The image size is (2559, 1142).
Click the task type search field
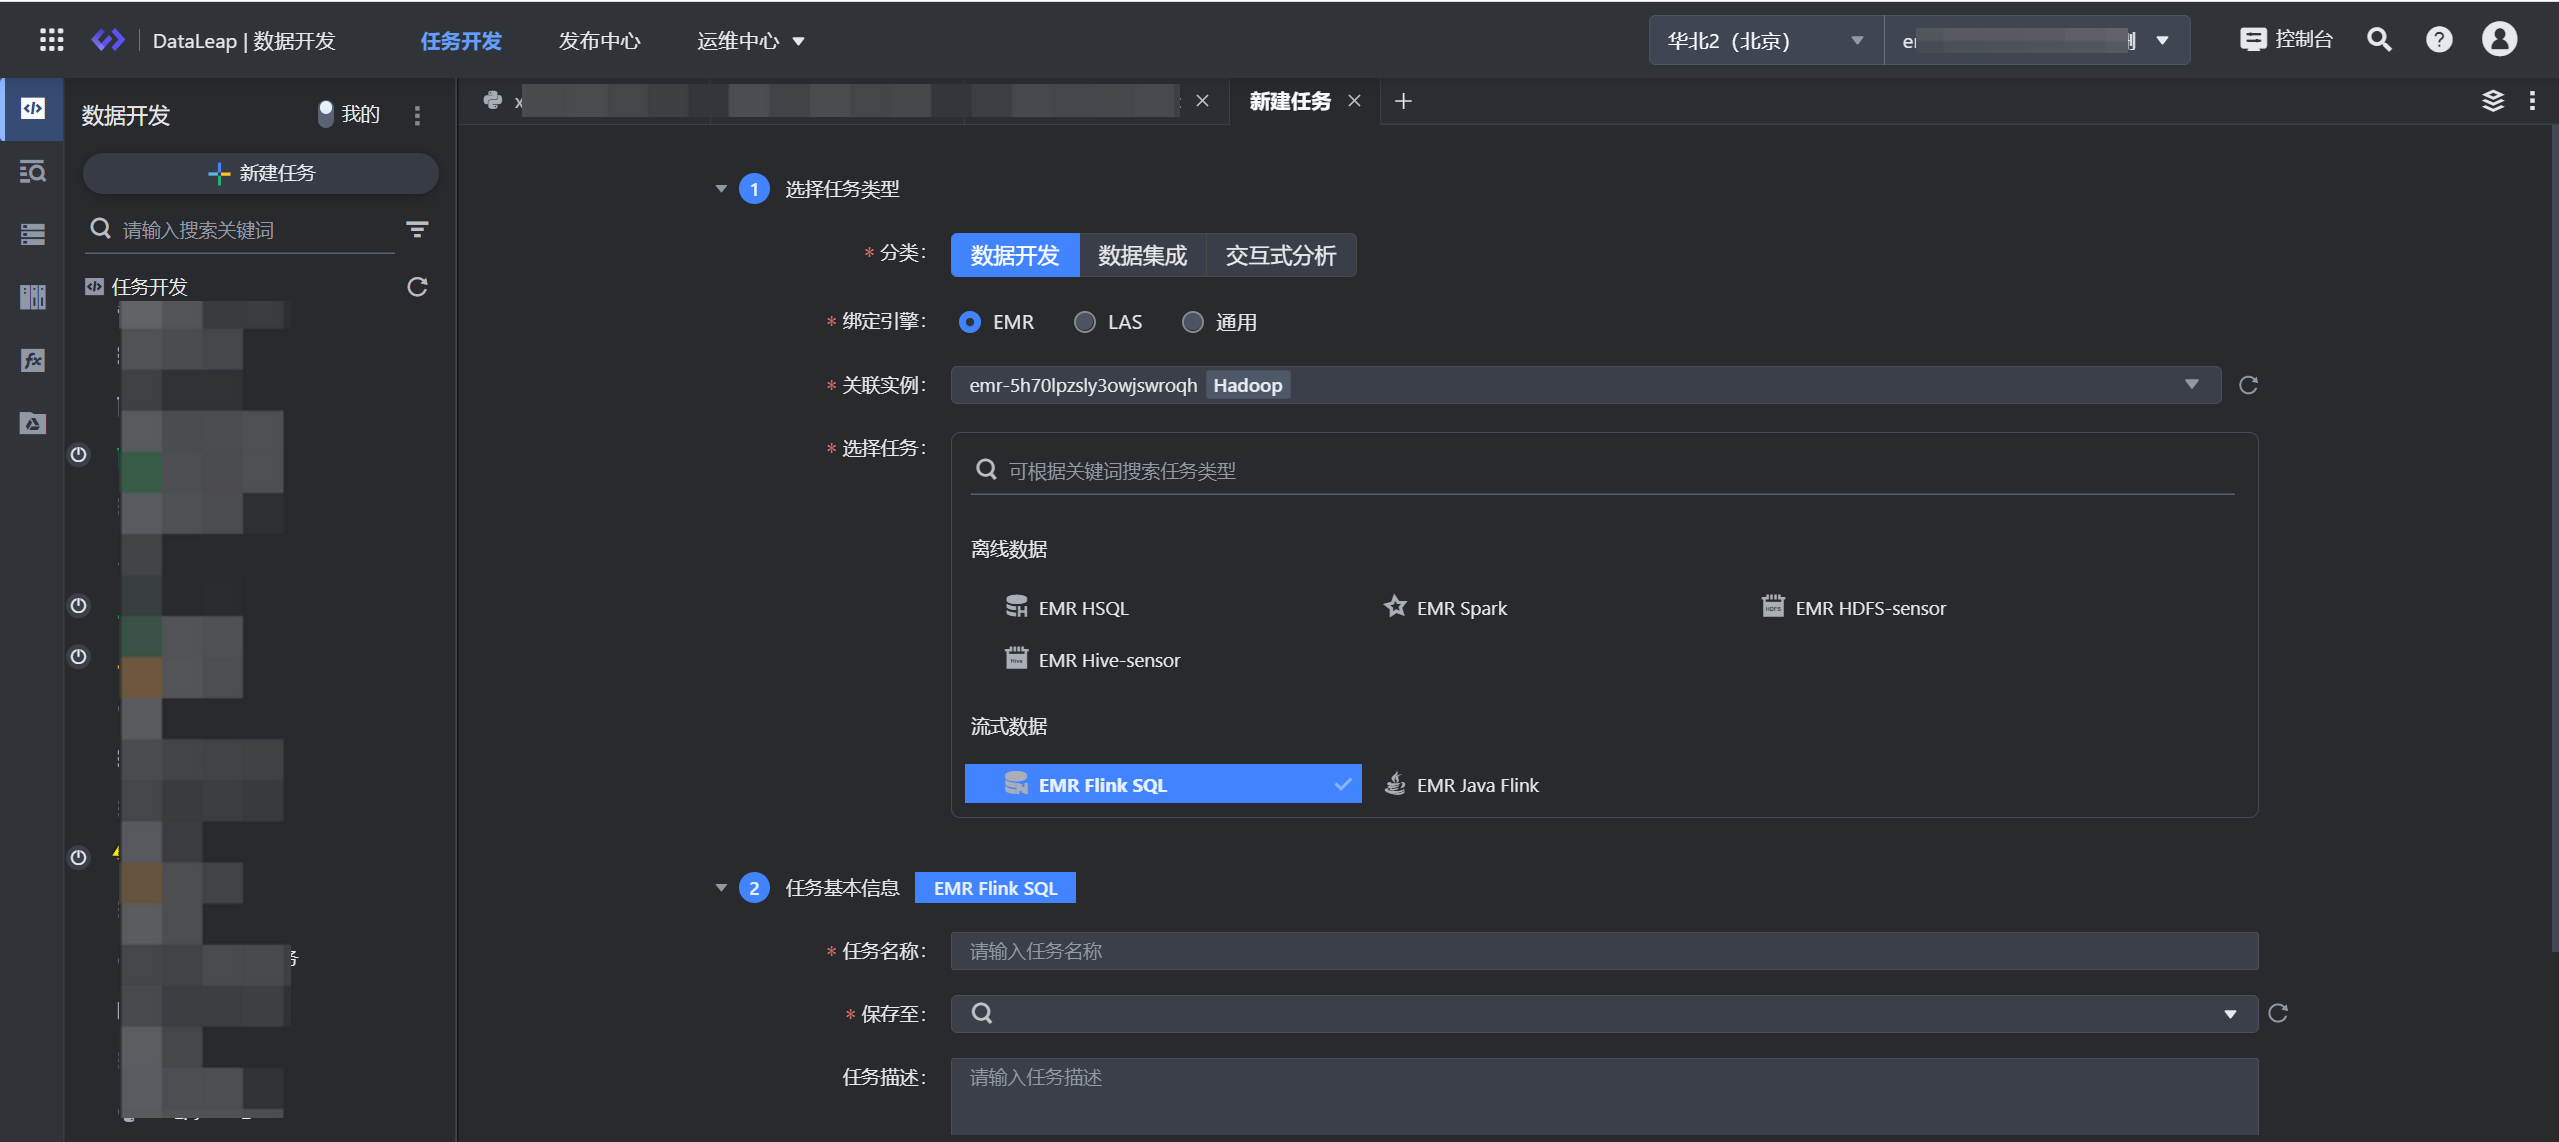click(1603, 470)
